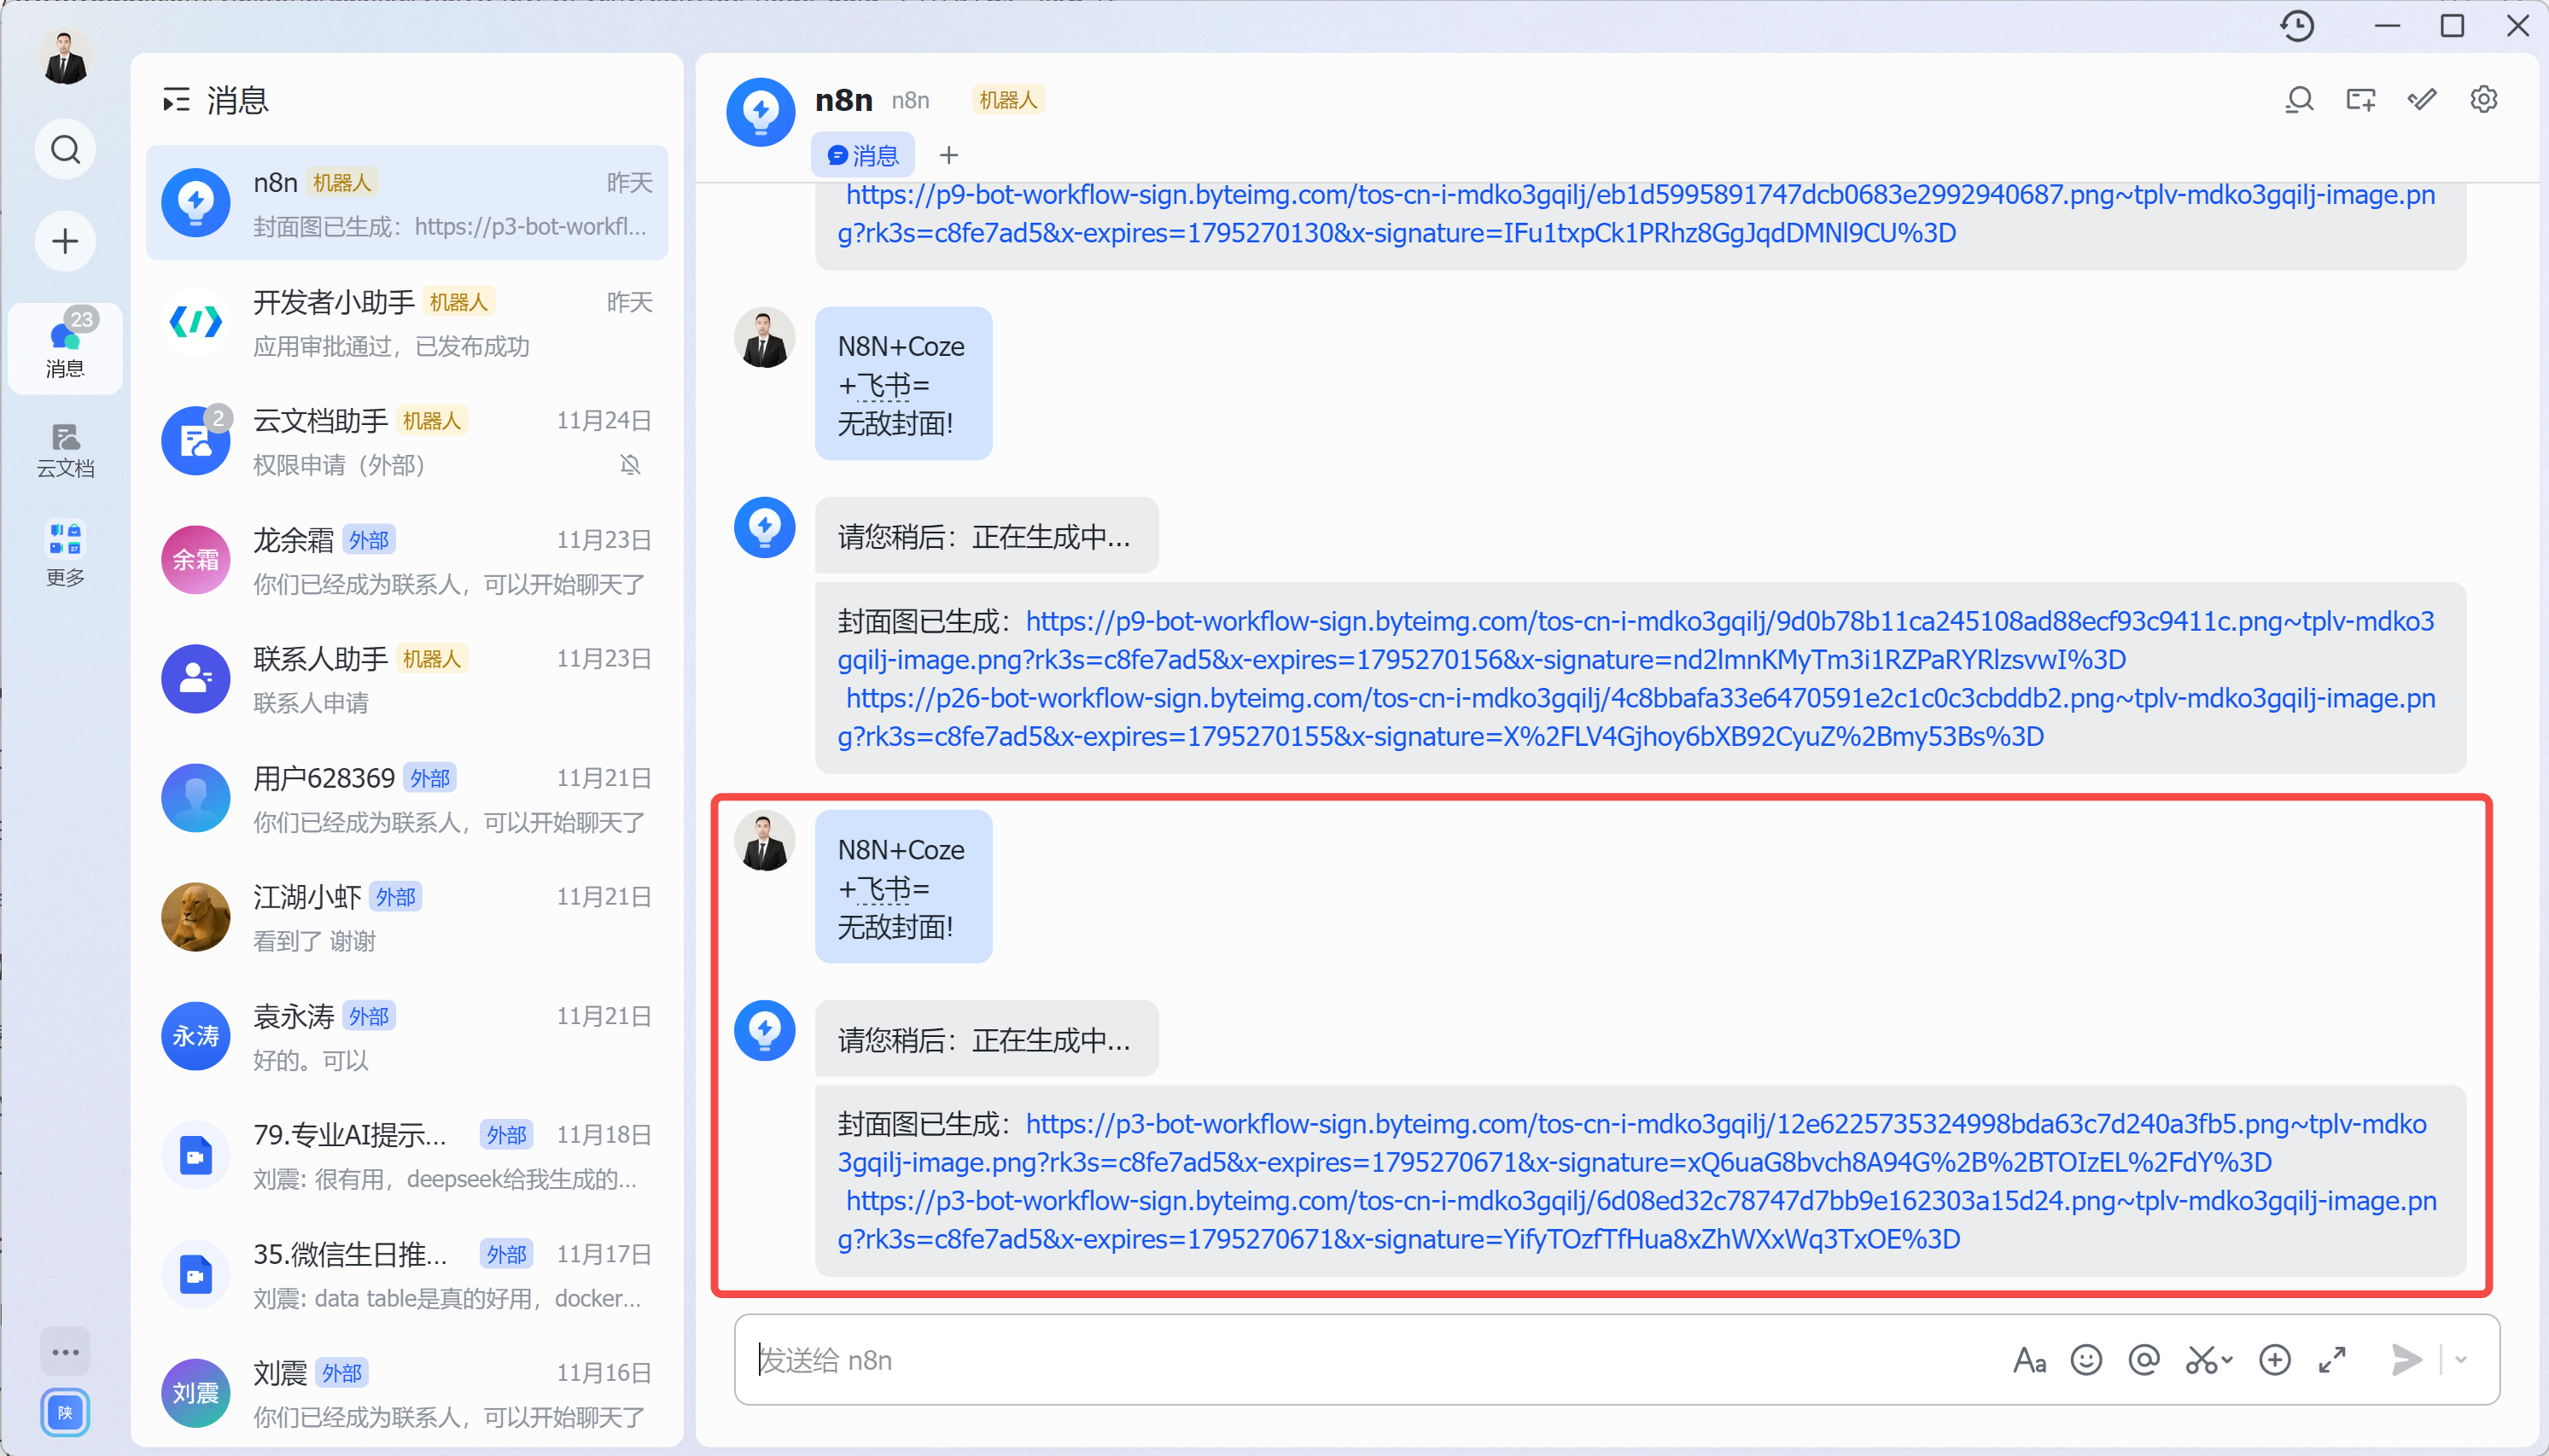2549x1456 pixels.
Task: Collapse the 消息 list panel toggle
Action: (176, 100)
